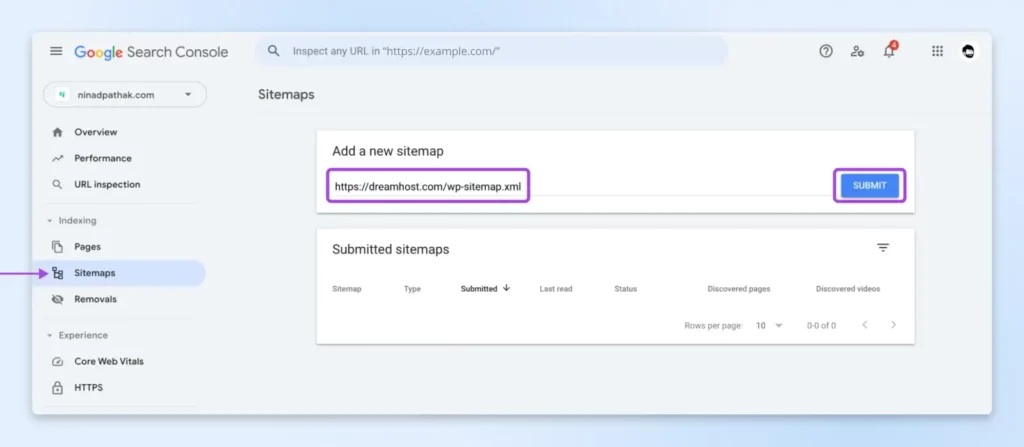Go to the next page of sitemaps
Screen dimensions: 1024x447
tap(893, 325)
